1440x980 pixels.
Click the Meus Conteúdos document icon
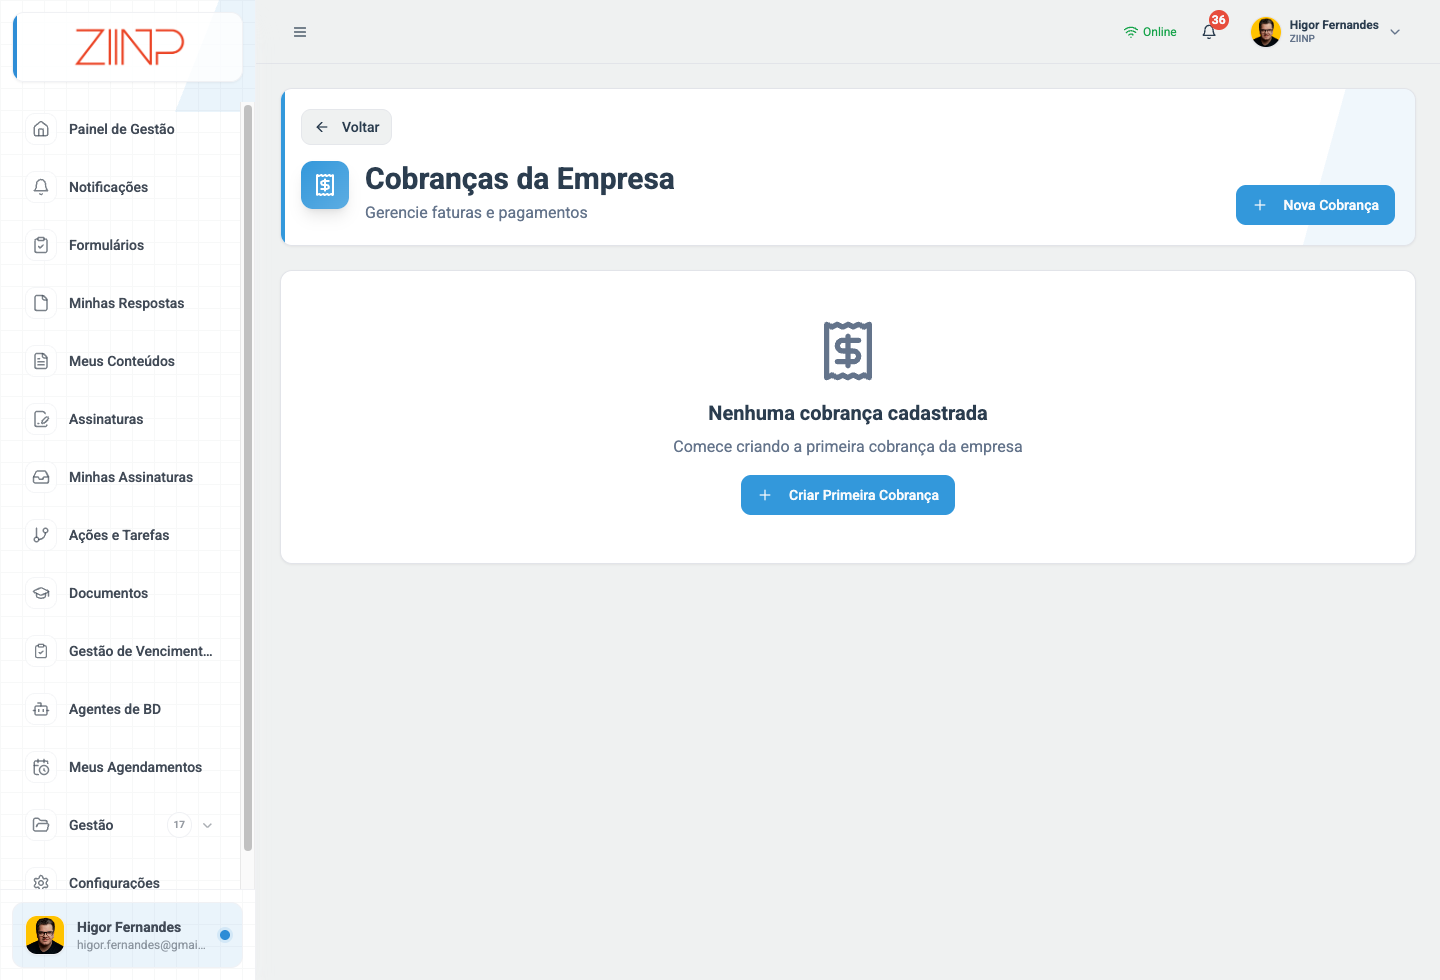(41, 361)
